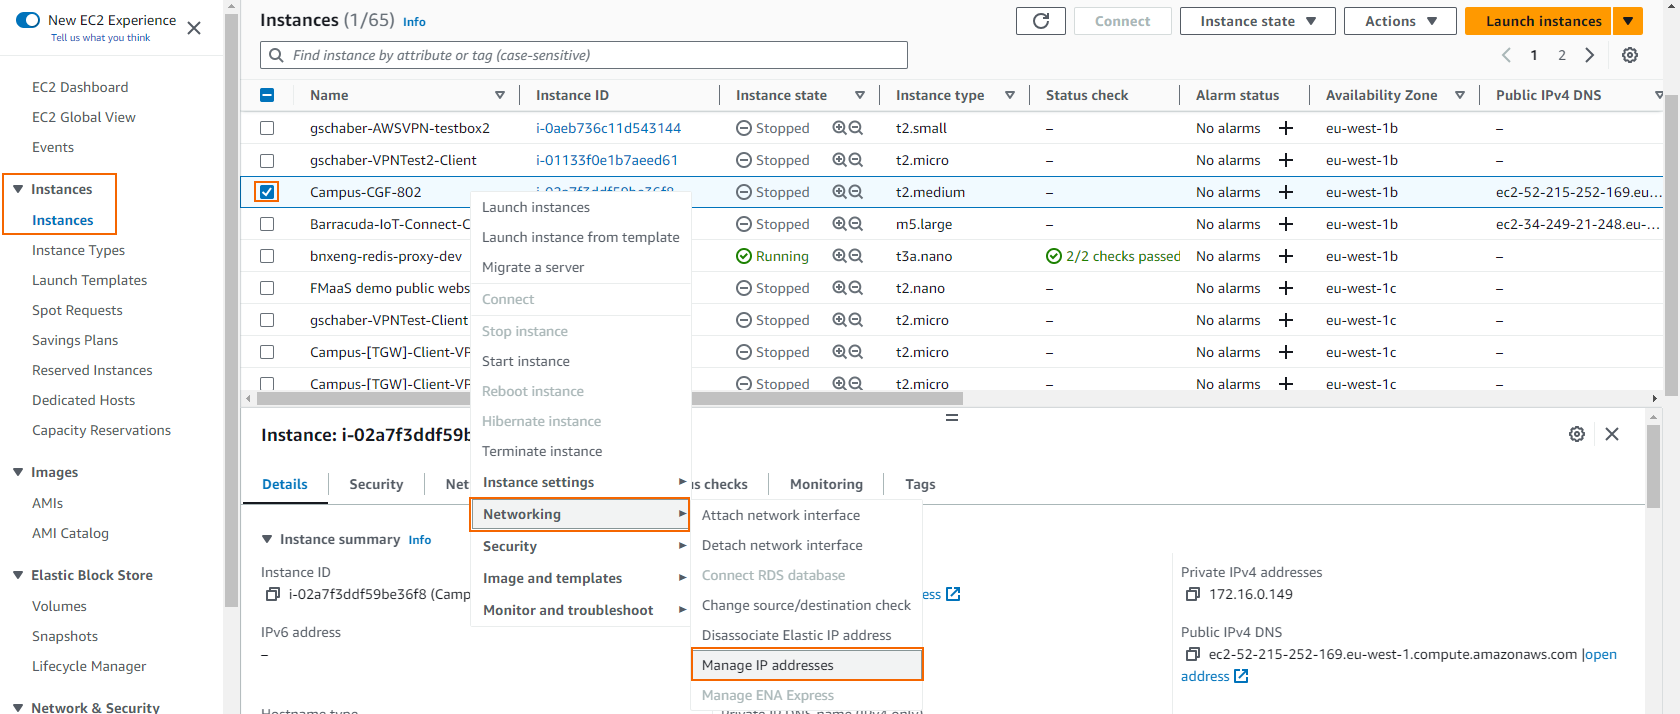Screen dimensions: 1680x714
Task: Open the Networking submenu item
Action: point(580,514)
